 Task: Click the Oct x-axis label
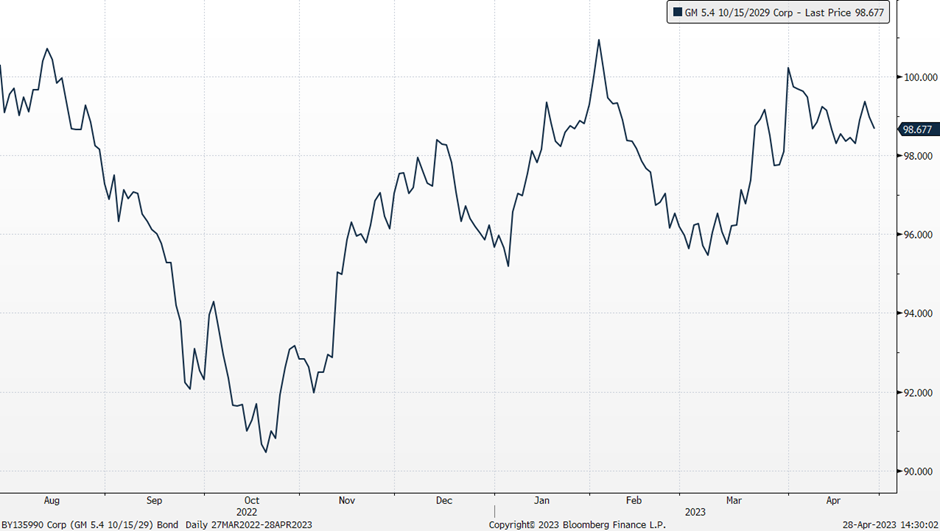pyautogui.click(x=252, y=500)
